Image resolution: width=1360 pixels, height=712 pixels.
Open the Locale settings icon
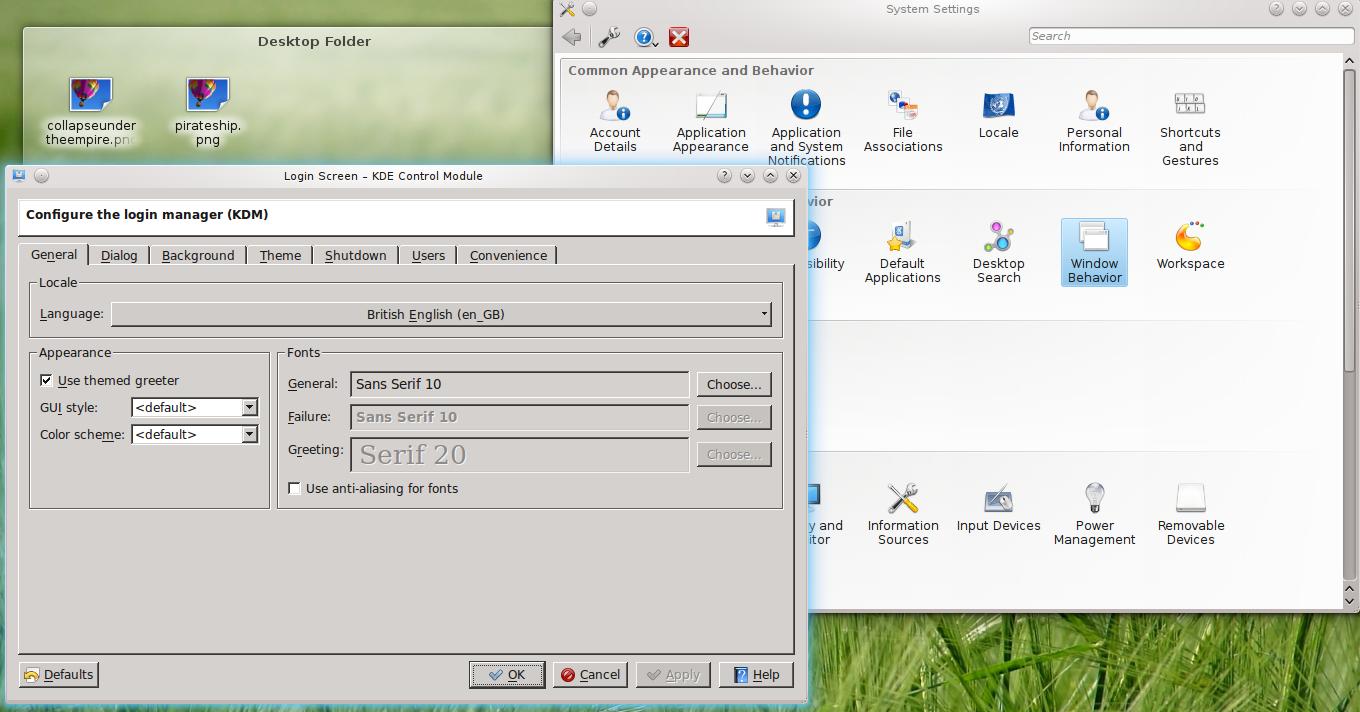[998, 115]
